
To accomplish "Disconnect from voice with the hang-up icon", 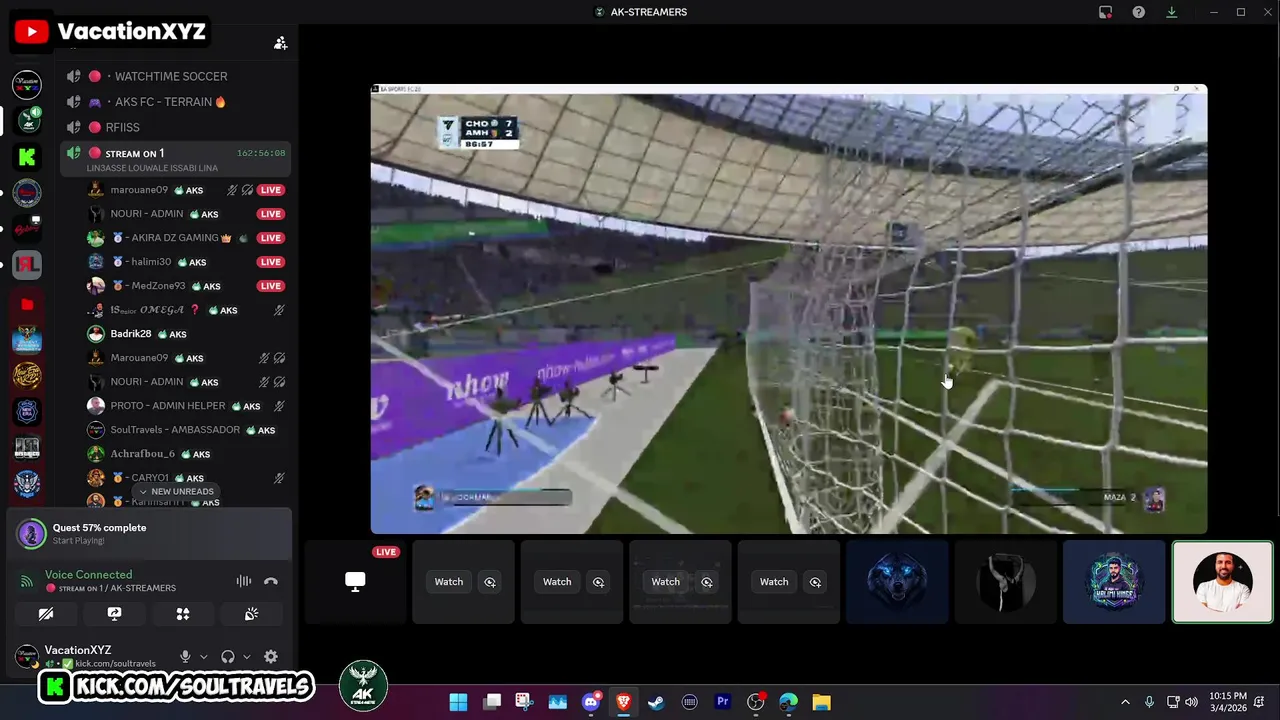I will 270,581.
